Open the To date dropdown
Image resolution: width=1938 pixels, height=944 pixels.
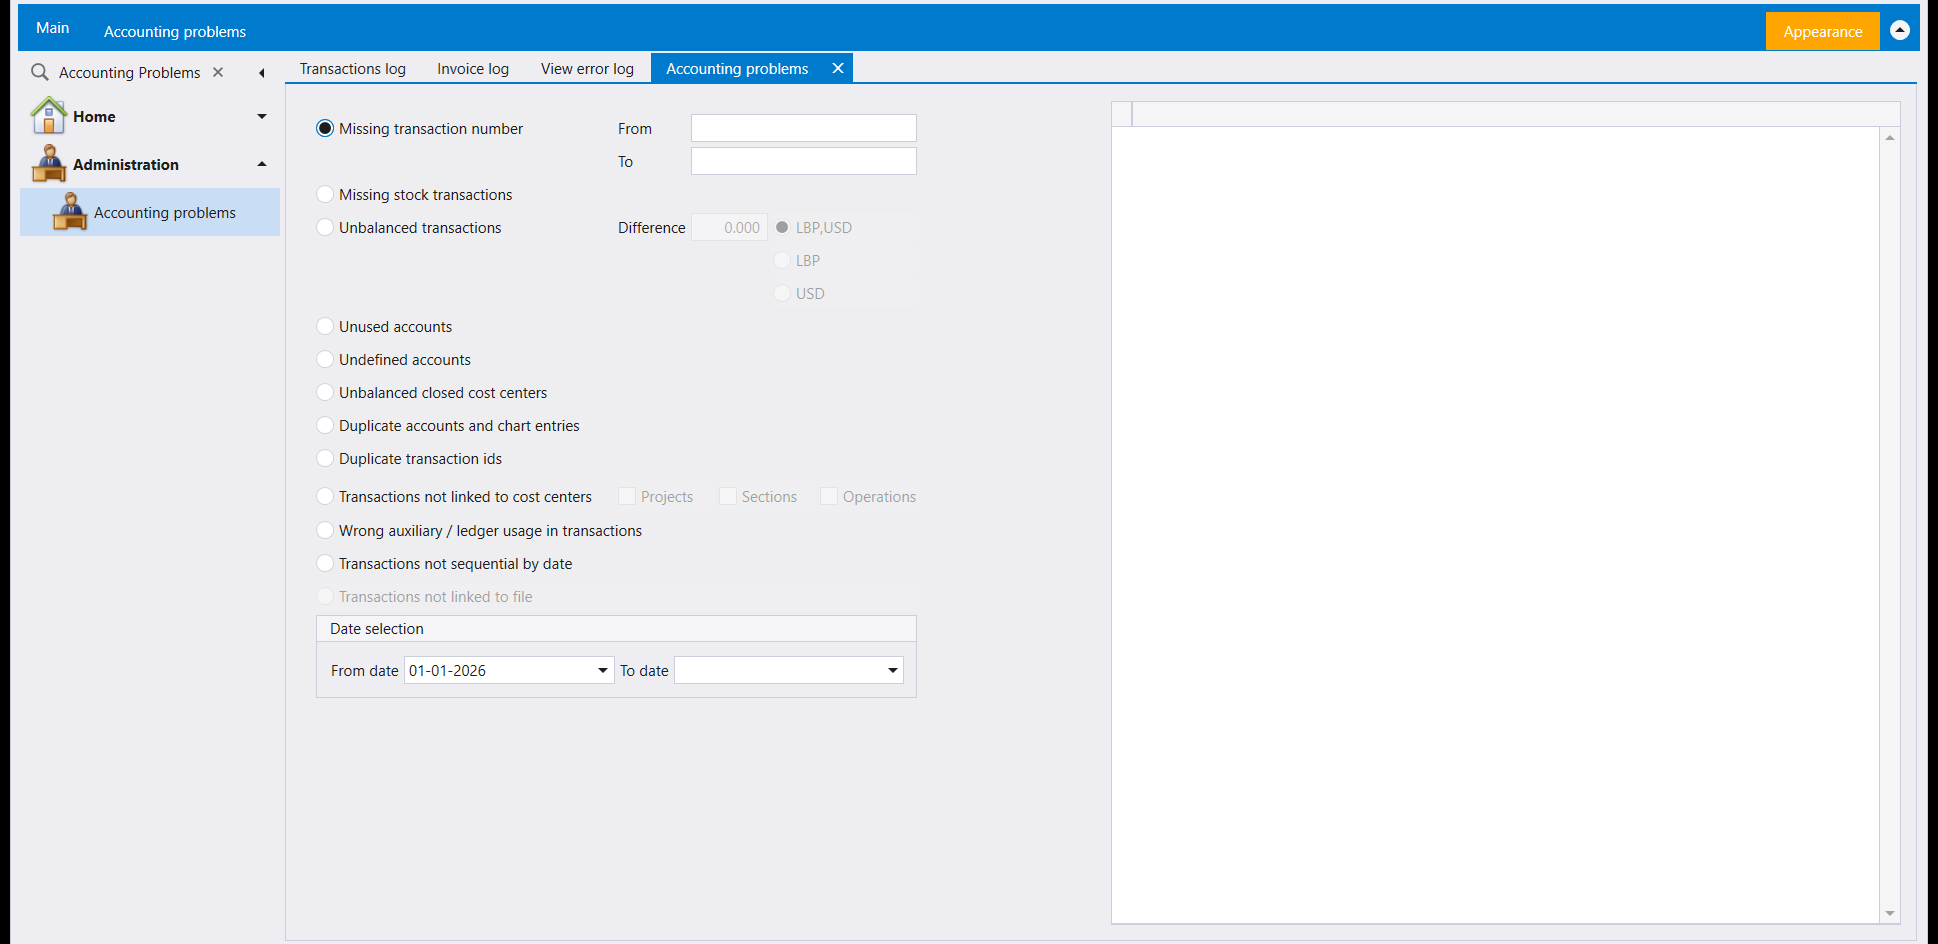pyautogui.click(x=893, y=670)
